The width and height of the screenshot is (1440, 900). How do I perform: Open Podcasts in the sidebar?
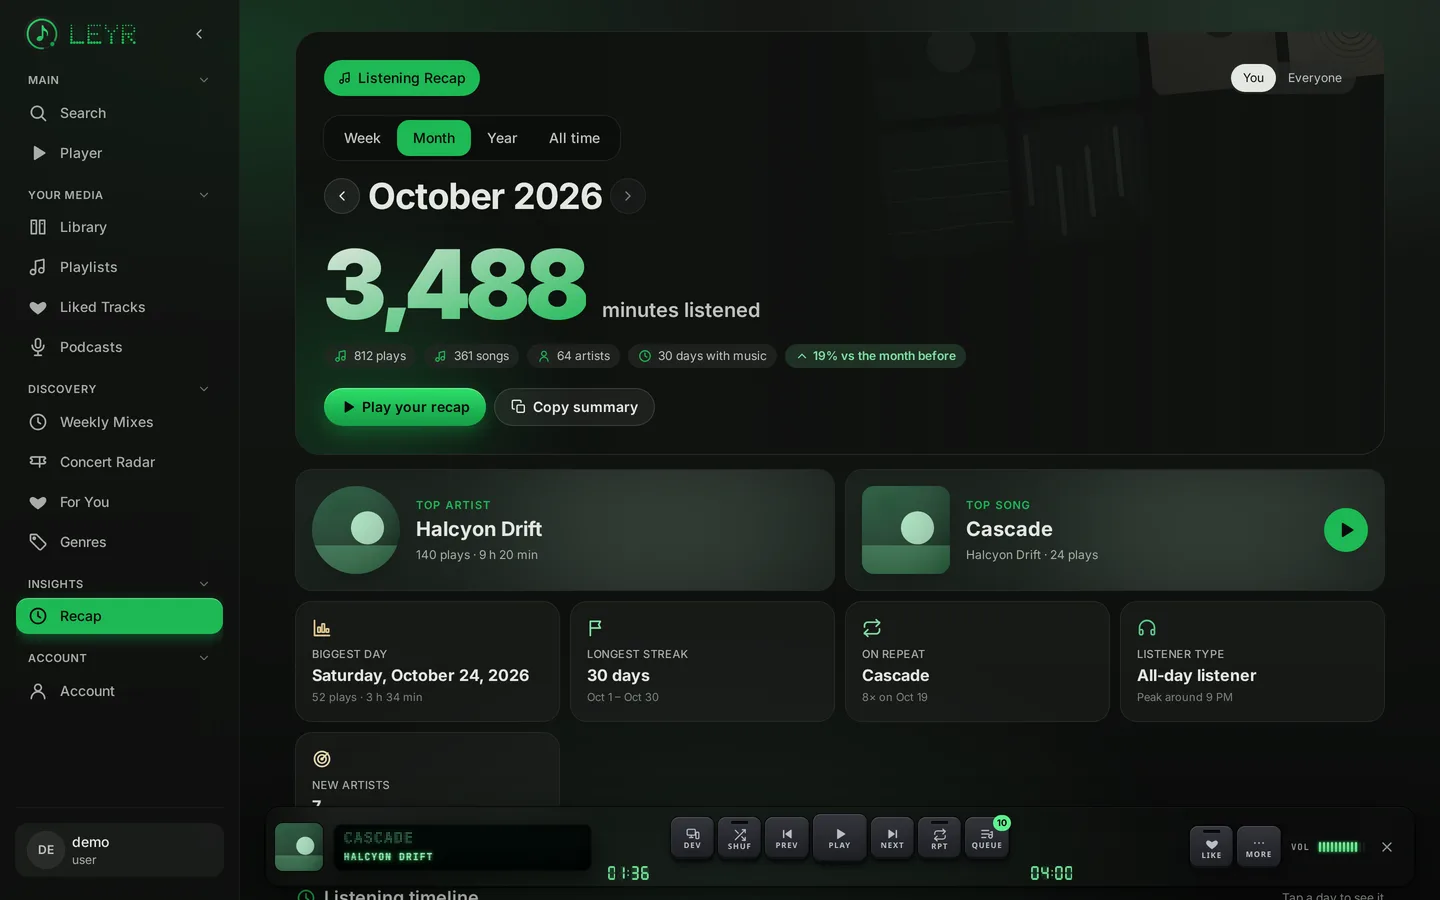pos(119,347)
